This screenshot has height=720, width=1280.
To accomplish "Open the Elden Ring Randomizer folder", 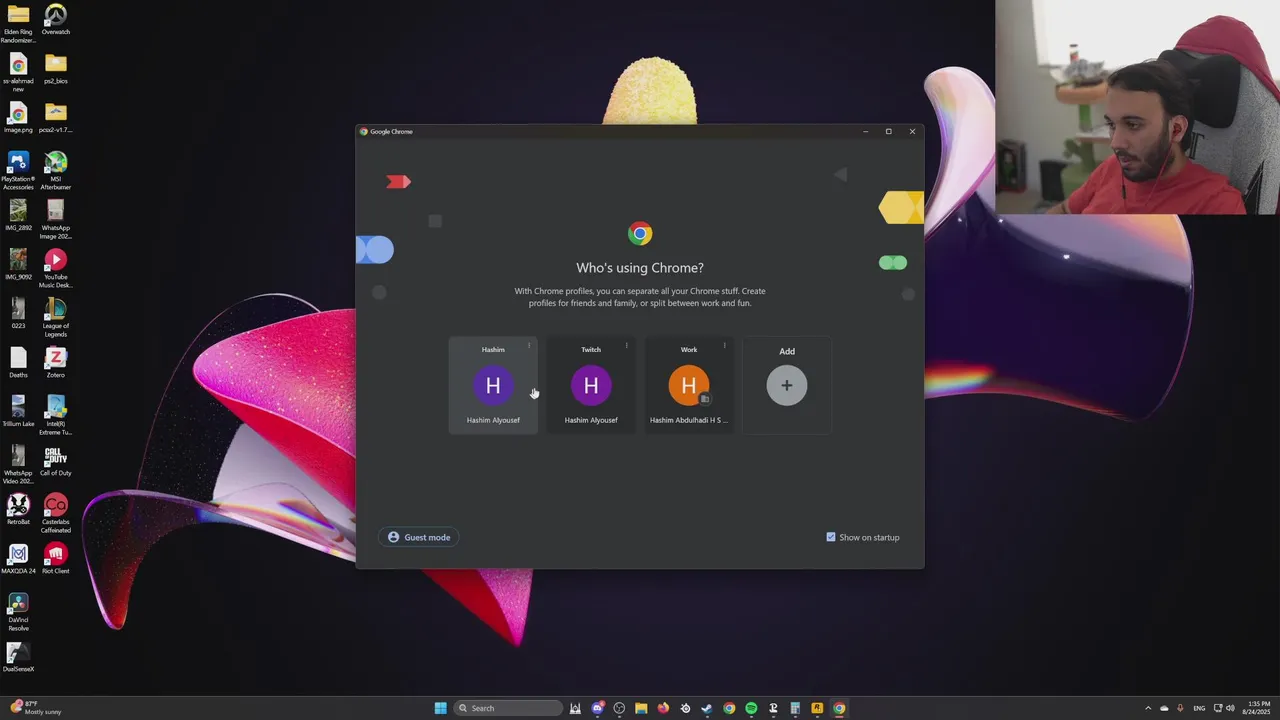I will click(x=18, y=23).
